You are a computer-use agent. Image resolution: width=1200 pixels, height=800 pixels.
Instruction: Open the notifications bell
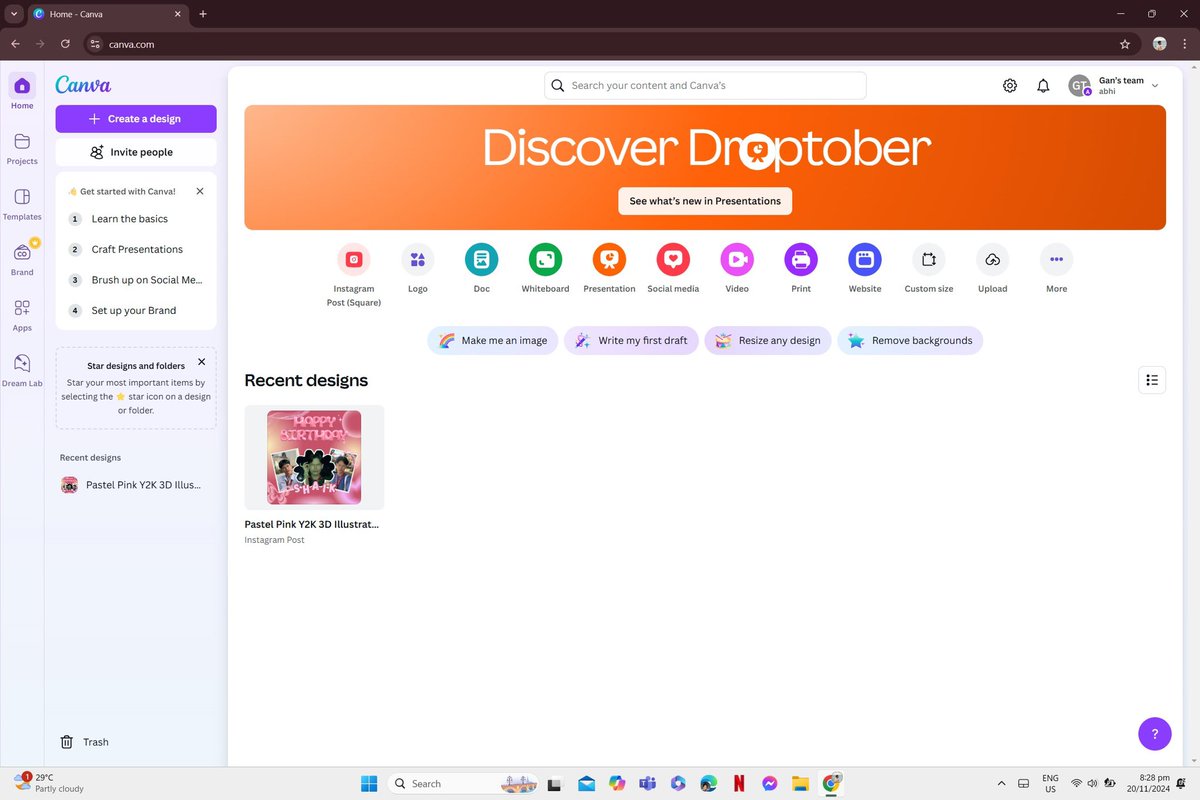point(1043,86)
